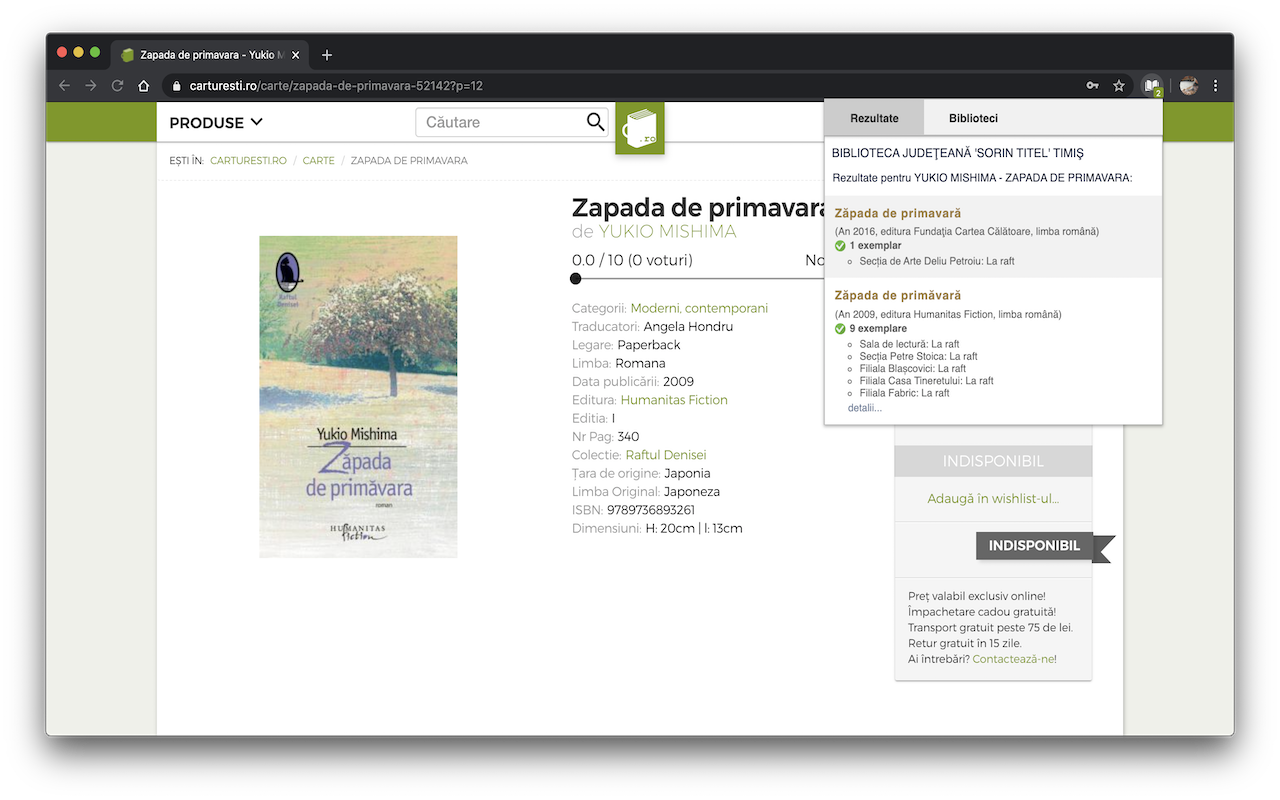1280x800 pixels.
Task: Click 'Filiala Blașcovici: La raft' entry
Action: point(912,368)
